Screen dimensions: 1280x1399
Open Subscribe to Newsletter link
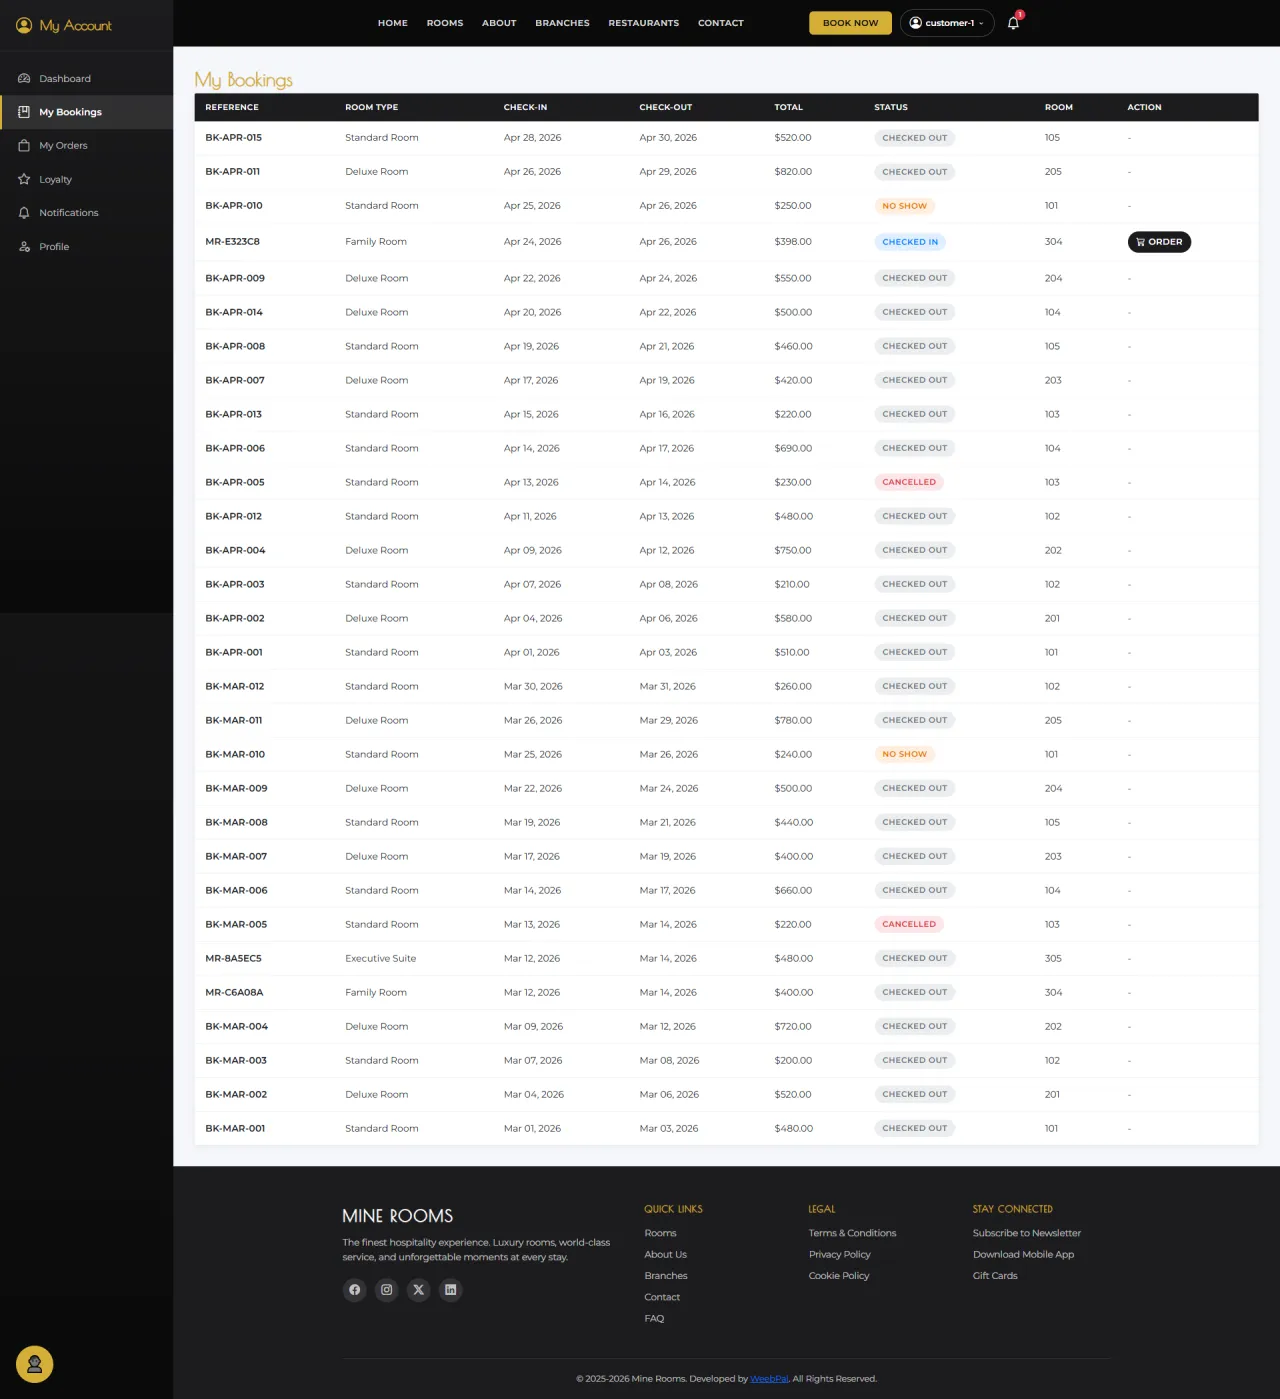pyautogui.click(x=1027, y=1233)
